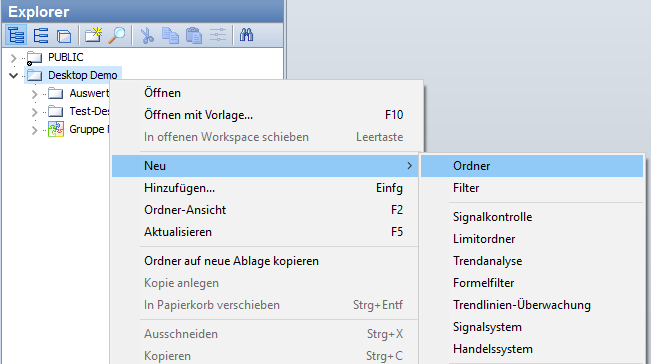Expand the Gruppe tree node
This screenshot has height=364, width=651.
click(34, 130)
